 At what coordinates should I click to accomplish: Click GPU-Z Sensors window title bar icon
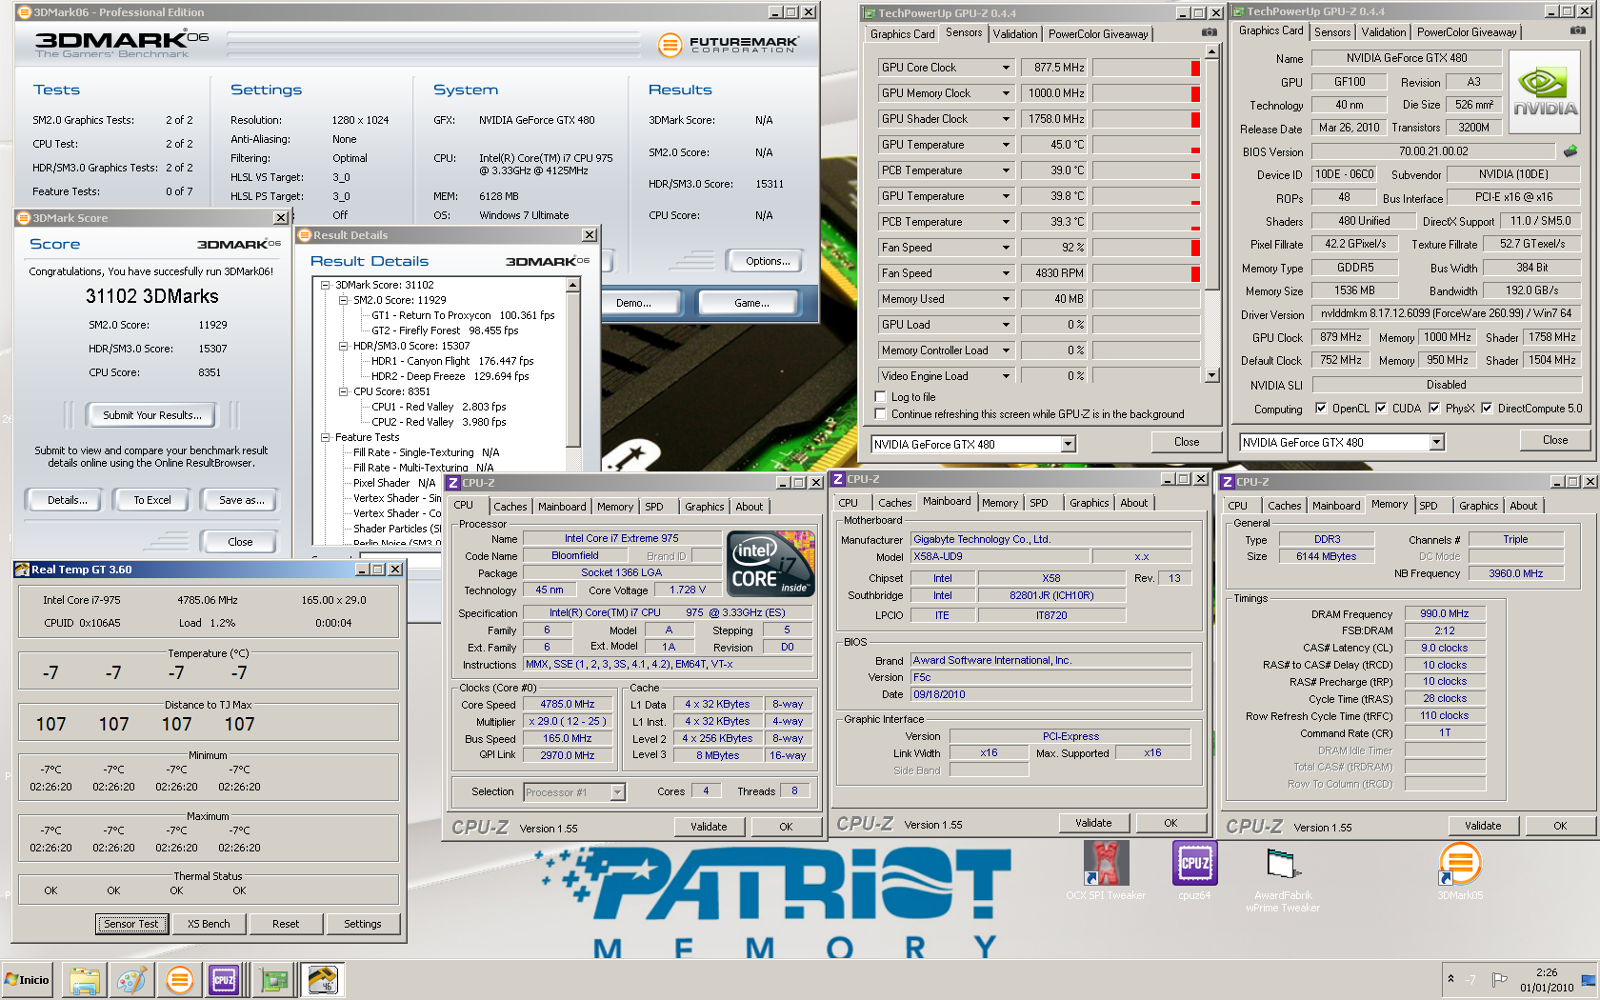click(870, 13)
